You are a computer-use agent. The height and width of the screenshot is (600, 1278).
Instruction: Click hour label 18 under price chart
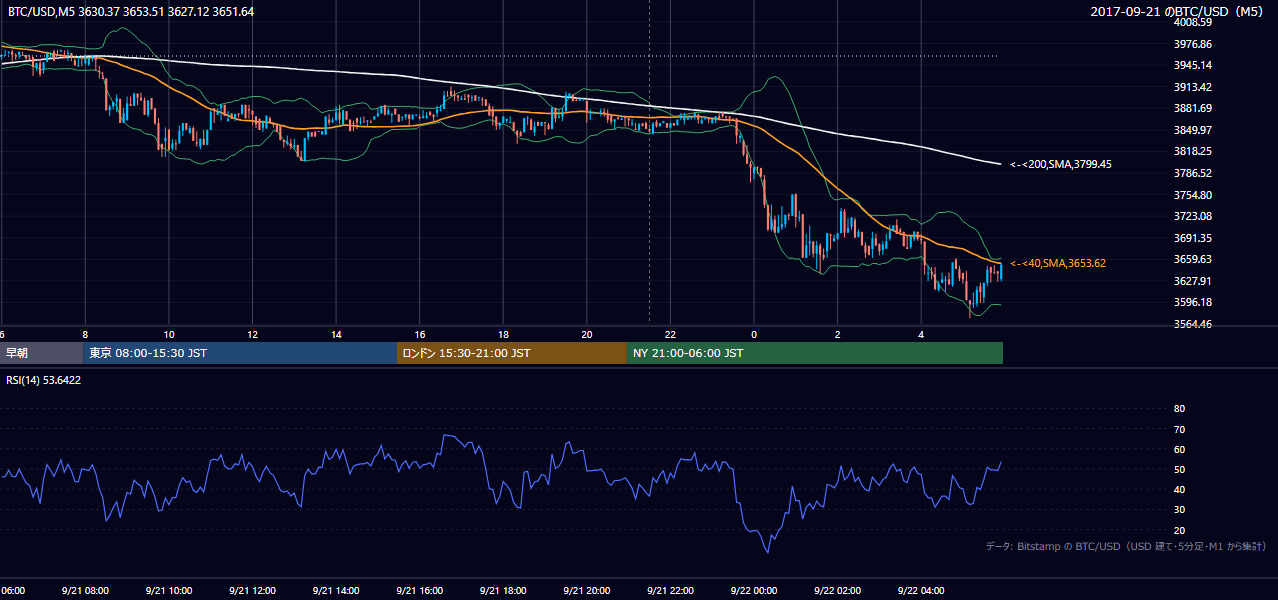click(503, 334)
